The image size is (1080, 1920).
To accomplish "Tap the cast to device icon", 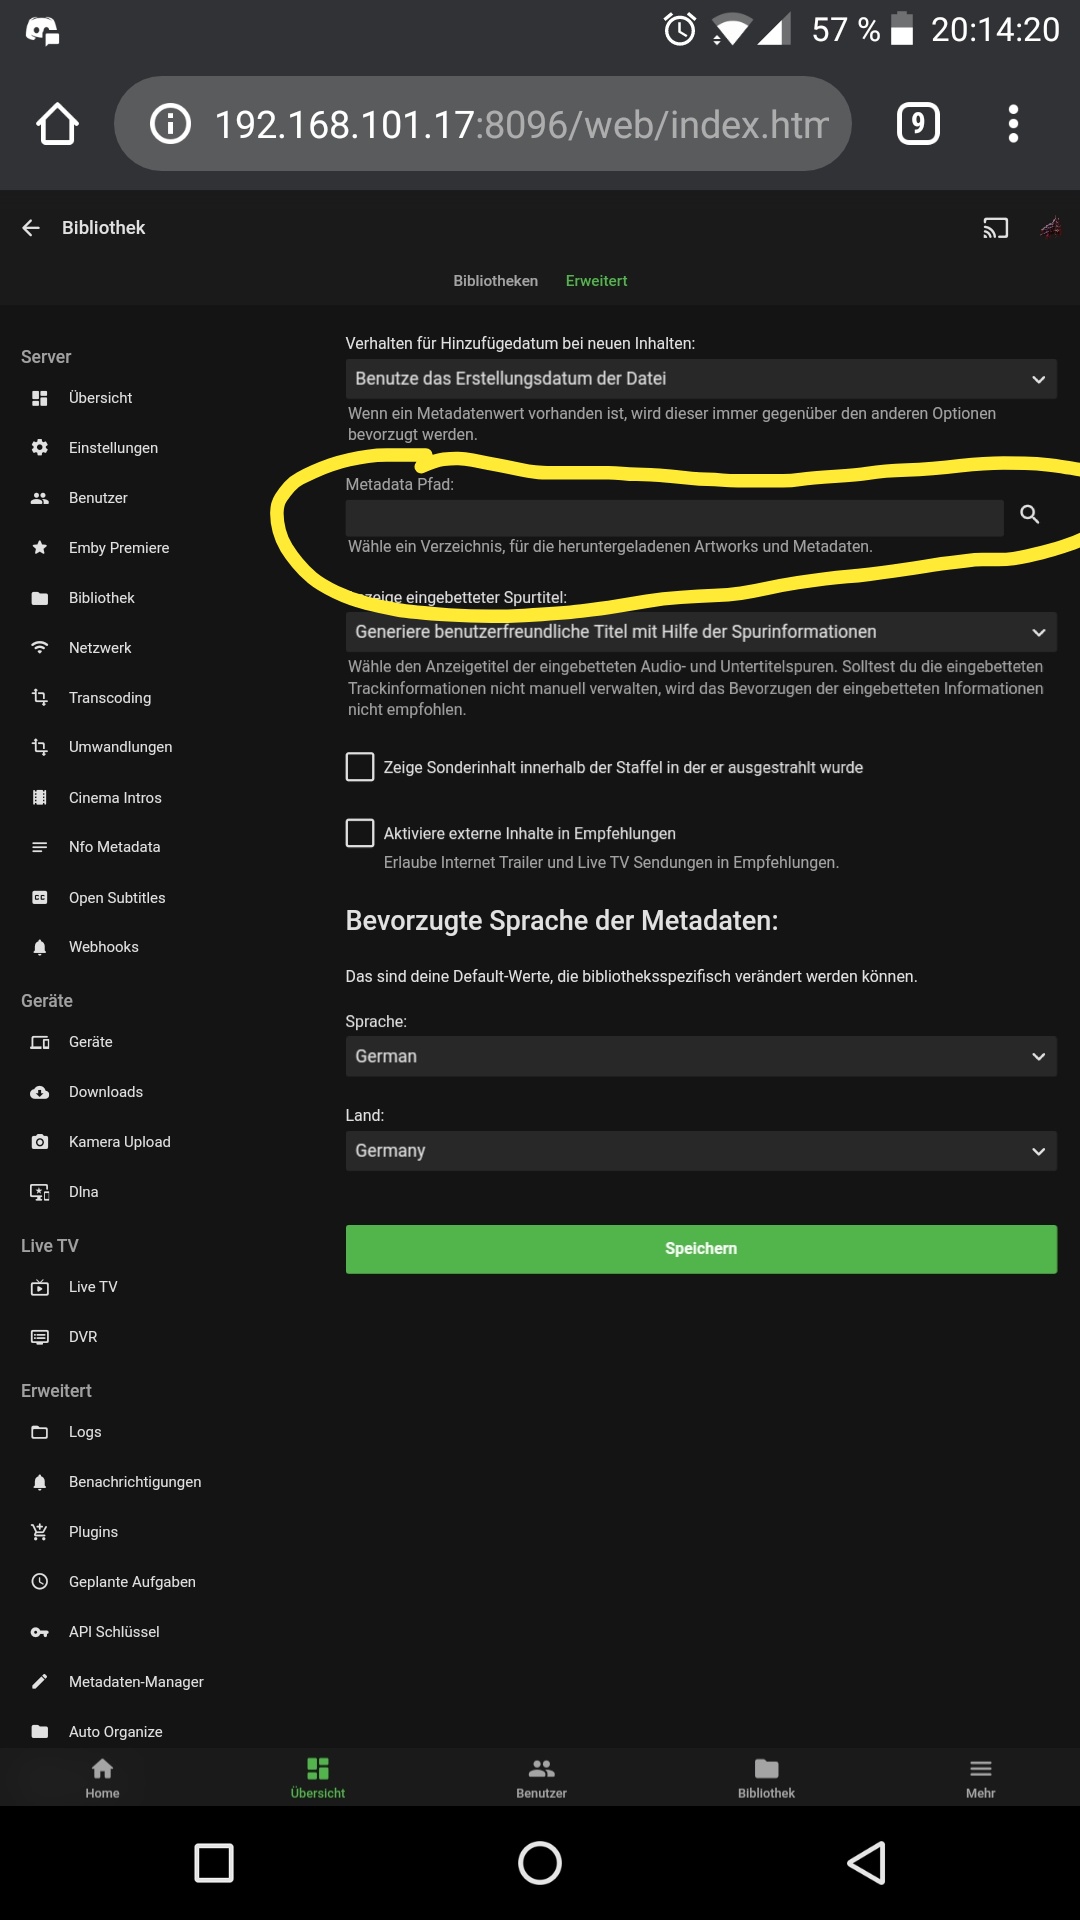I will (x=995, y=228).
